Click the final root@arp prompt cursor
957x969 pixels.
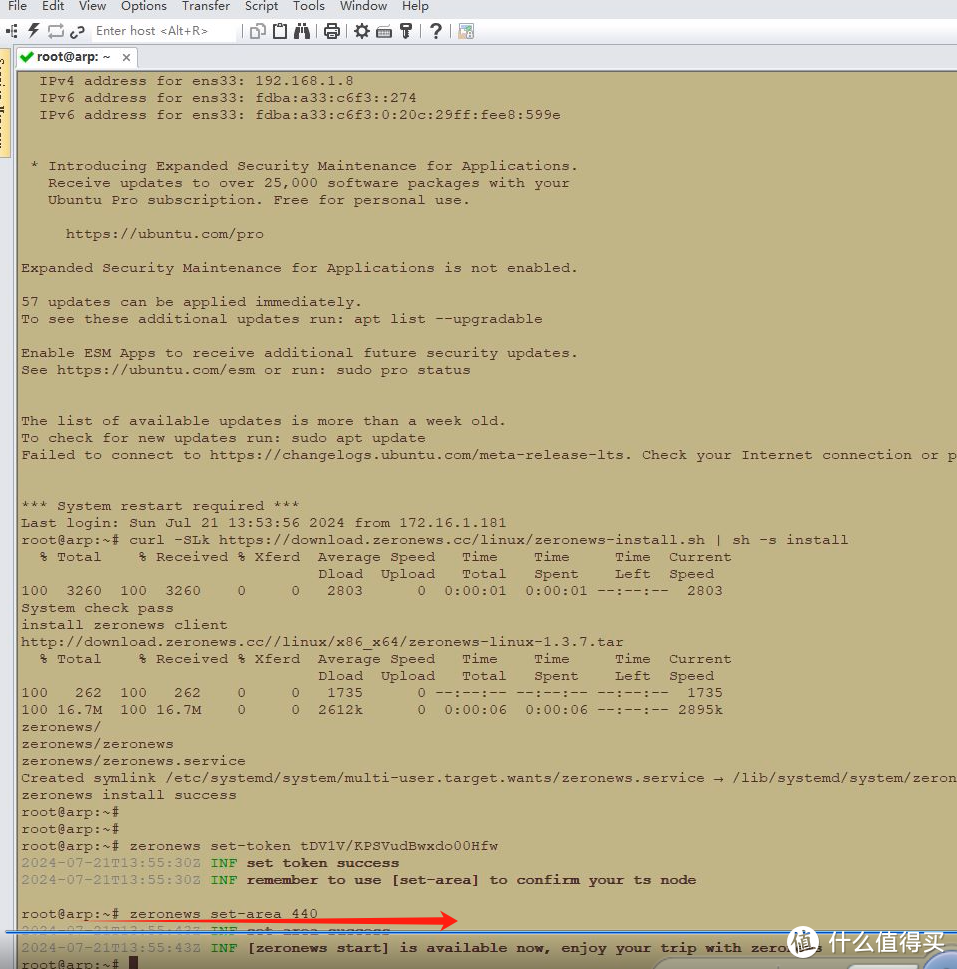pos(133,963)
